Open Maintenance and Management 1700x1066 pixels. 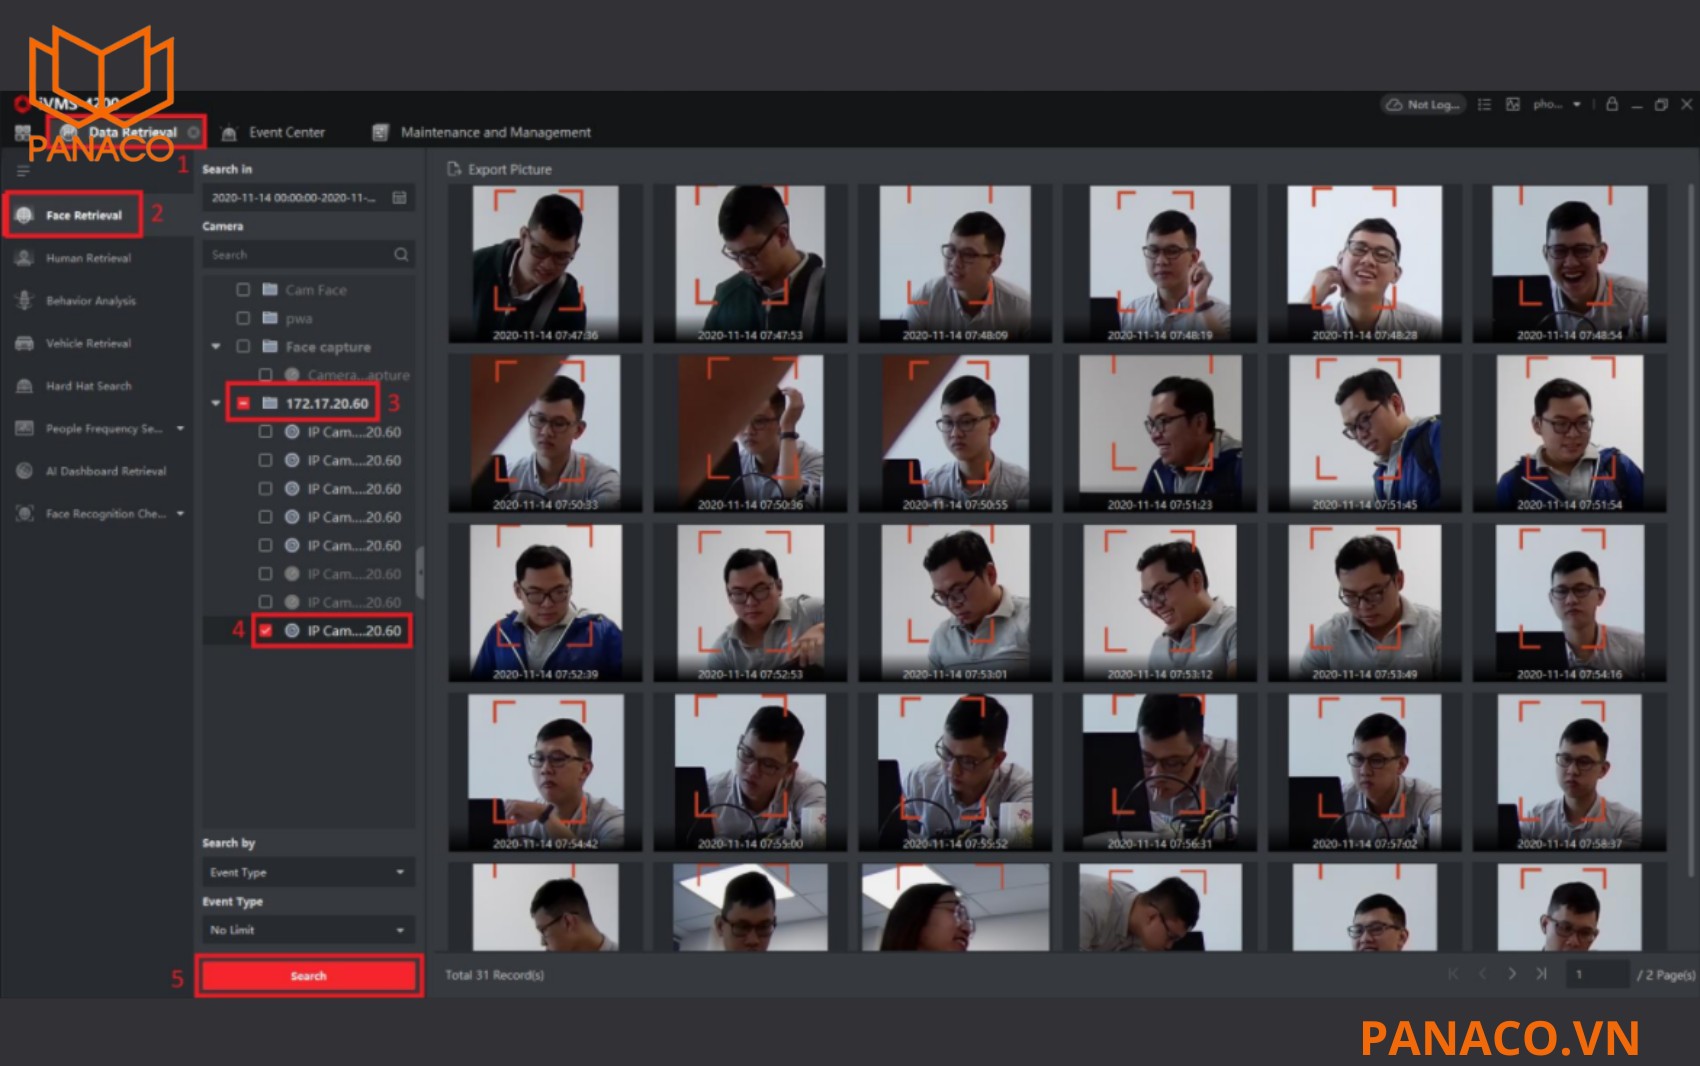pos(495,132)
